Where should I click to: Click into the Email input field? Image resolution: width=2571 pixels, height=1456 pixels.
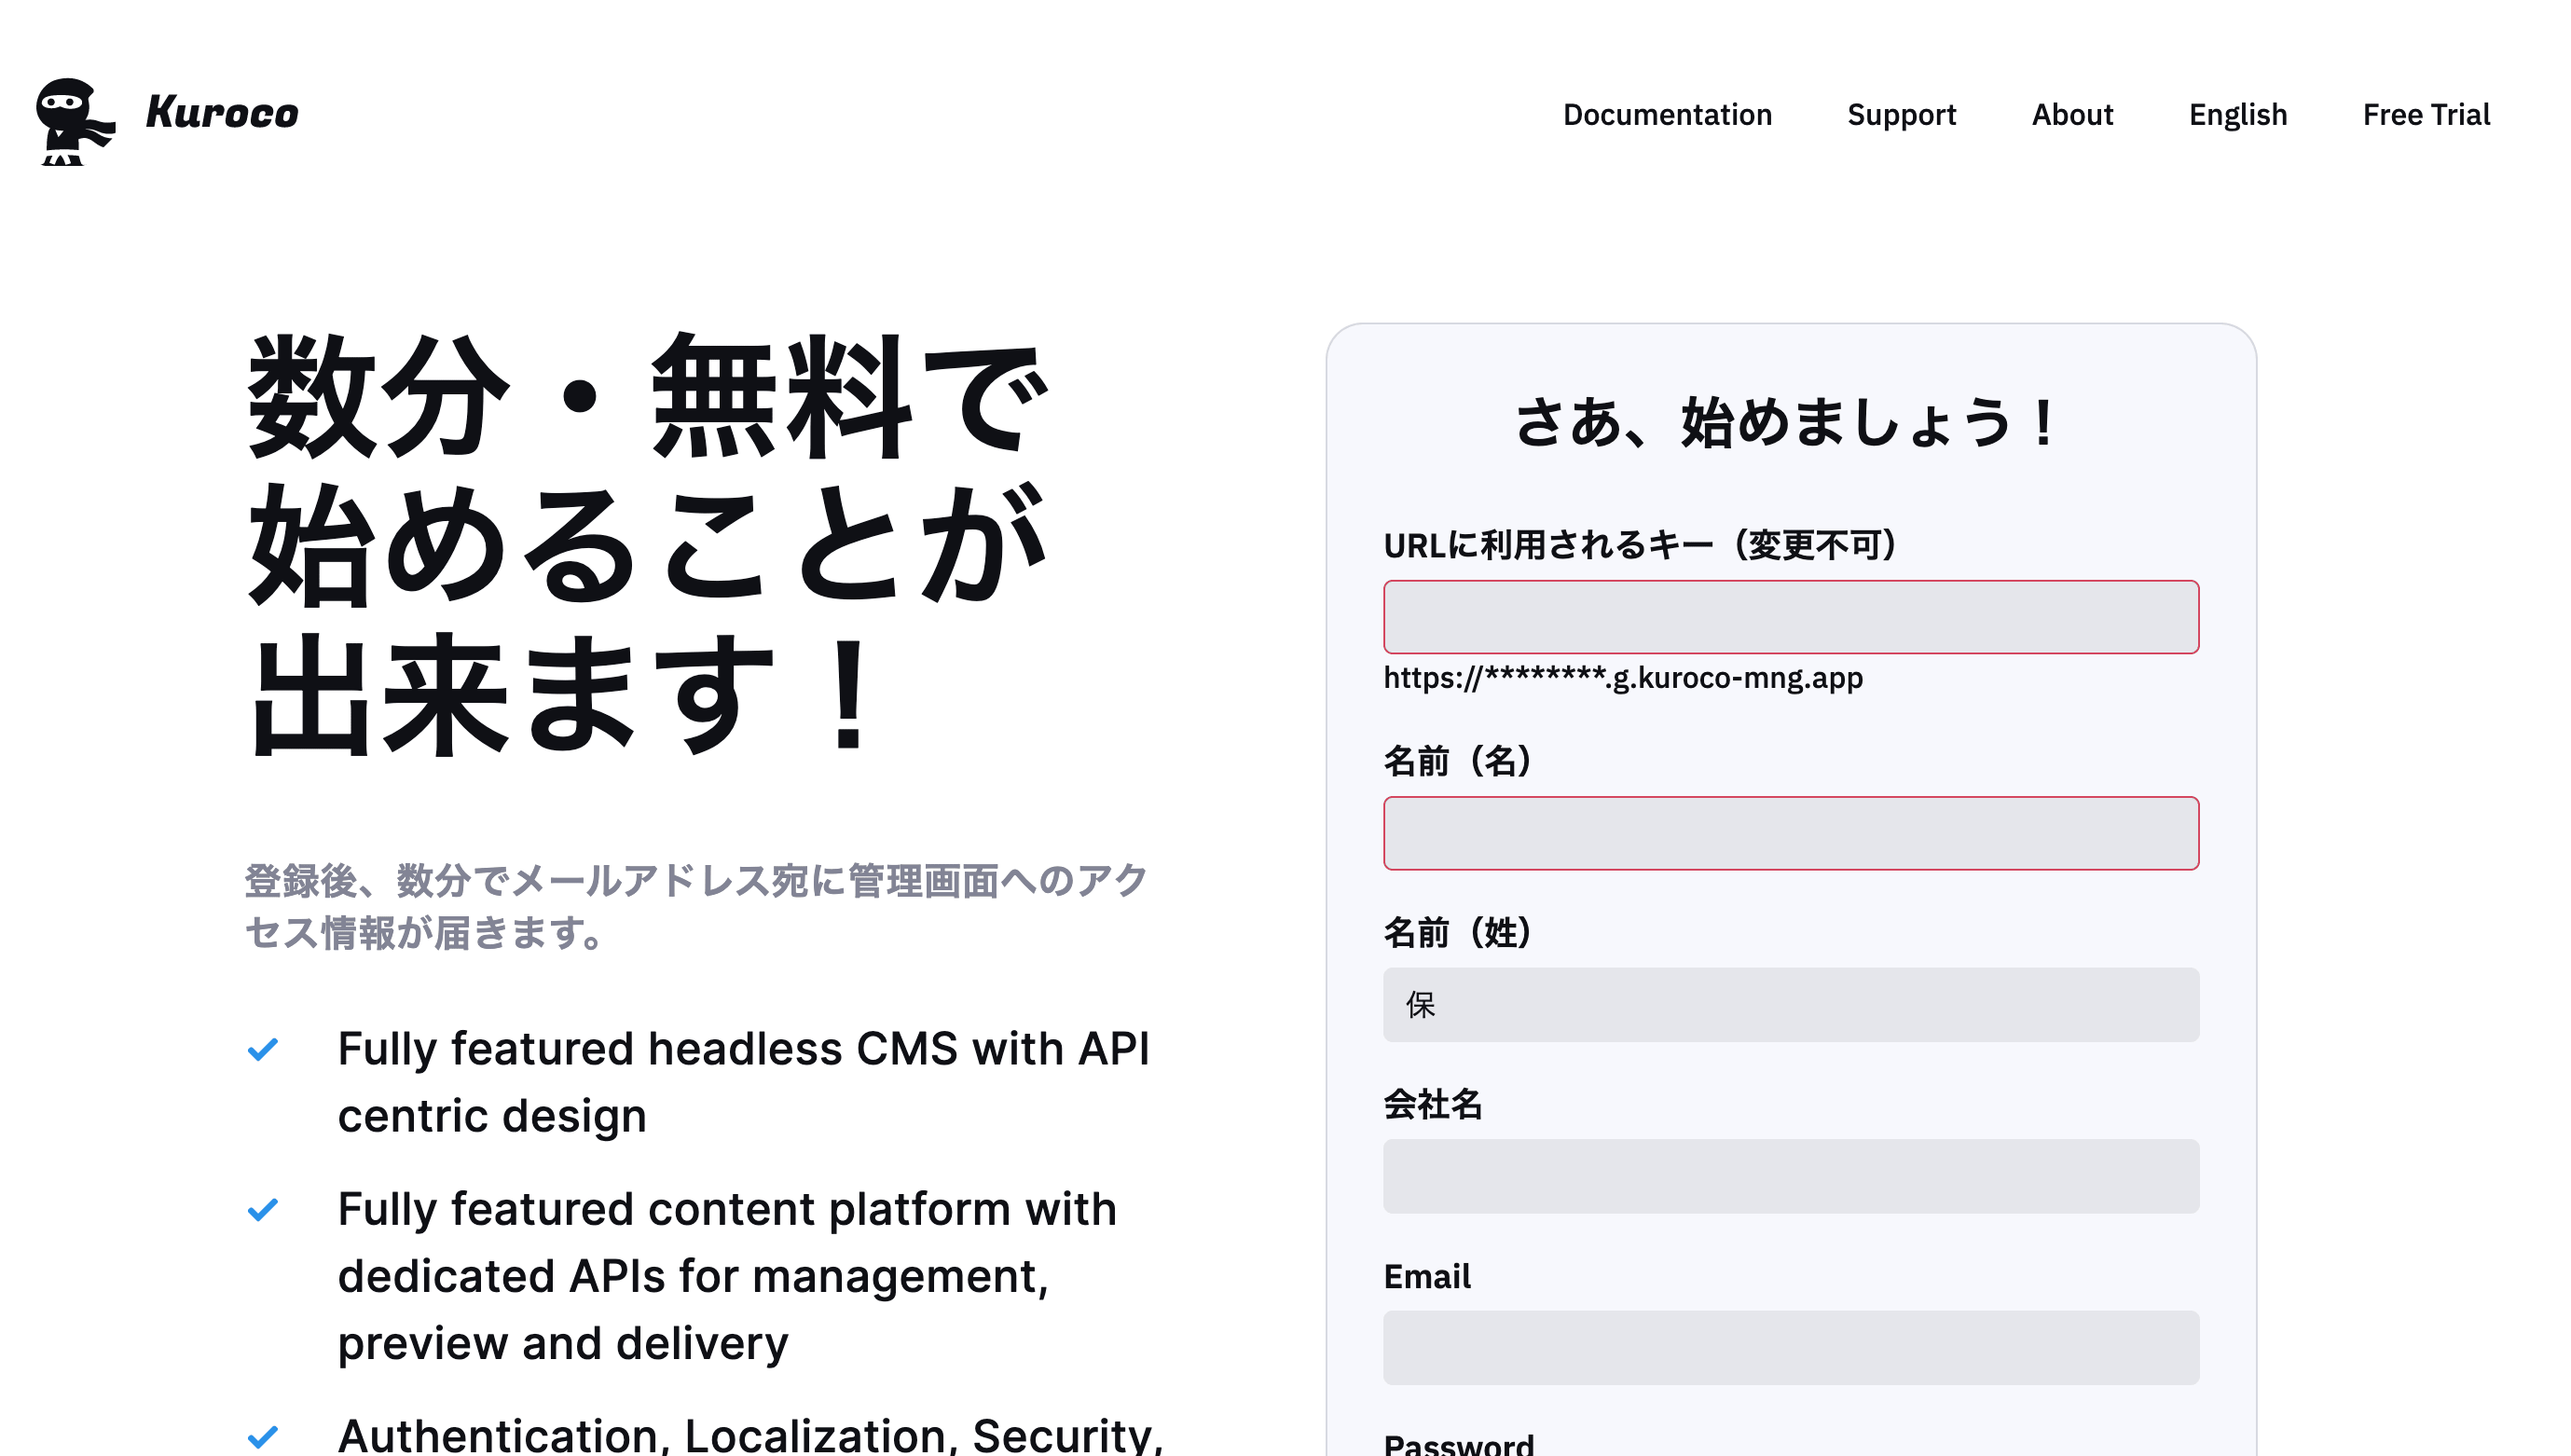1790,1347
